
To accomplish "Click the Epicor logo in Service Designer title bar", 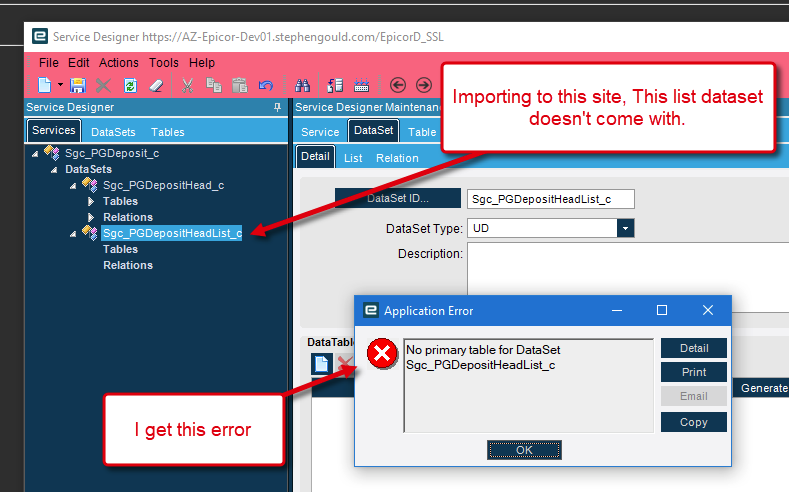I will 40,37.
